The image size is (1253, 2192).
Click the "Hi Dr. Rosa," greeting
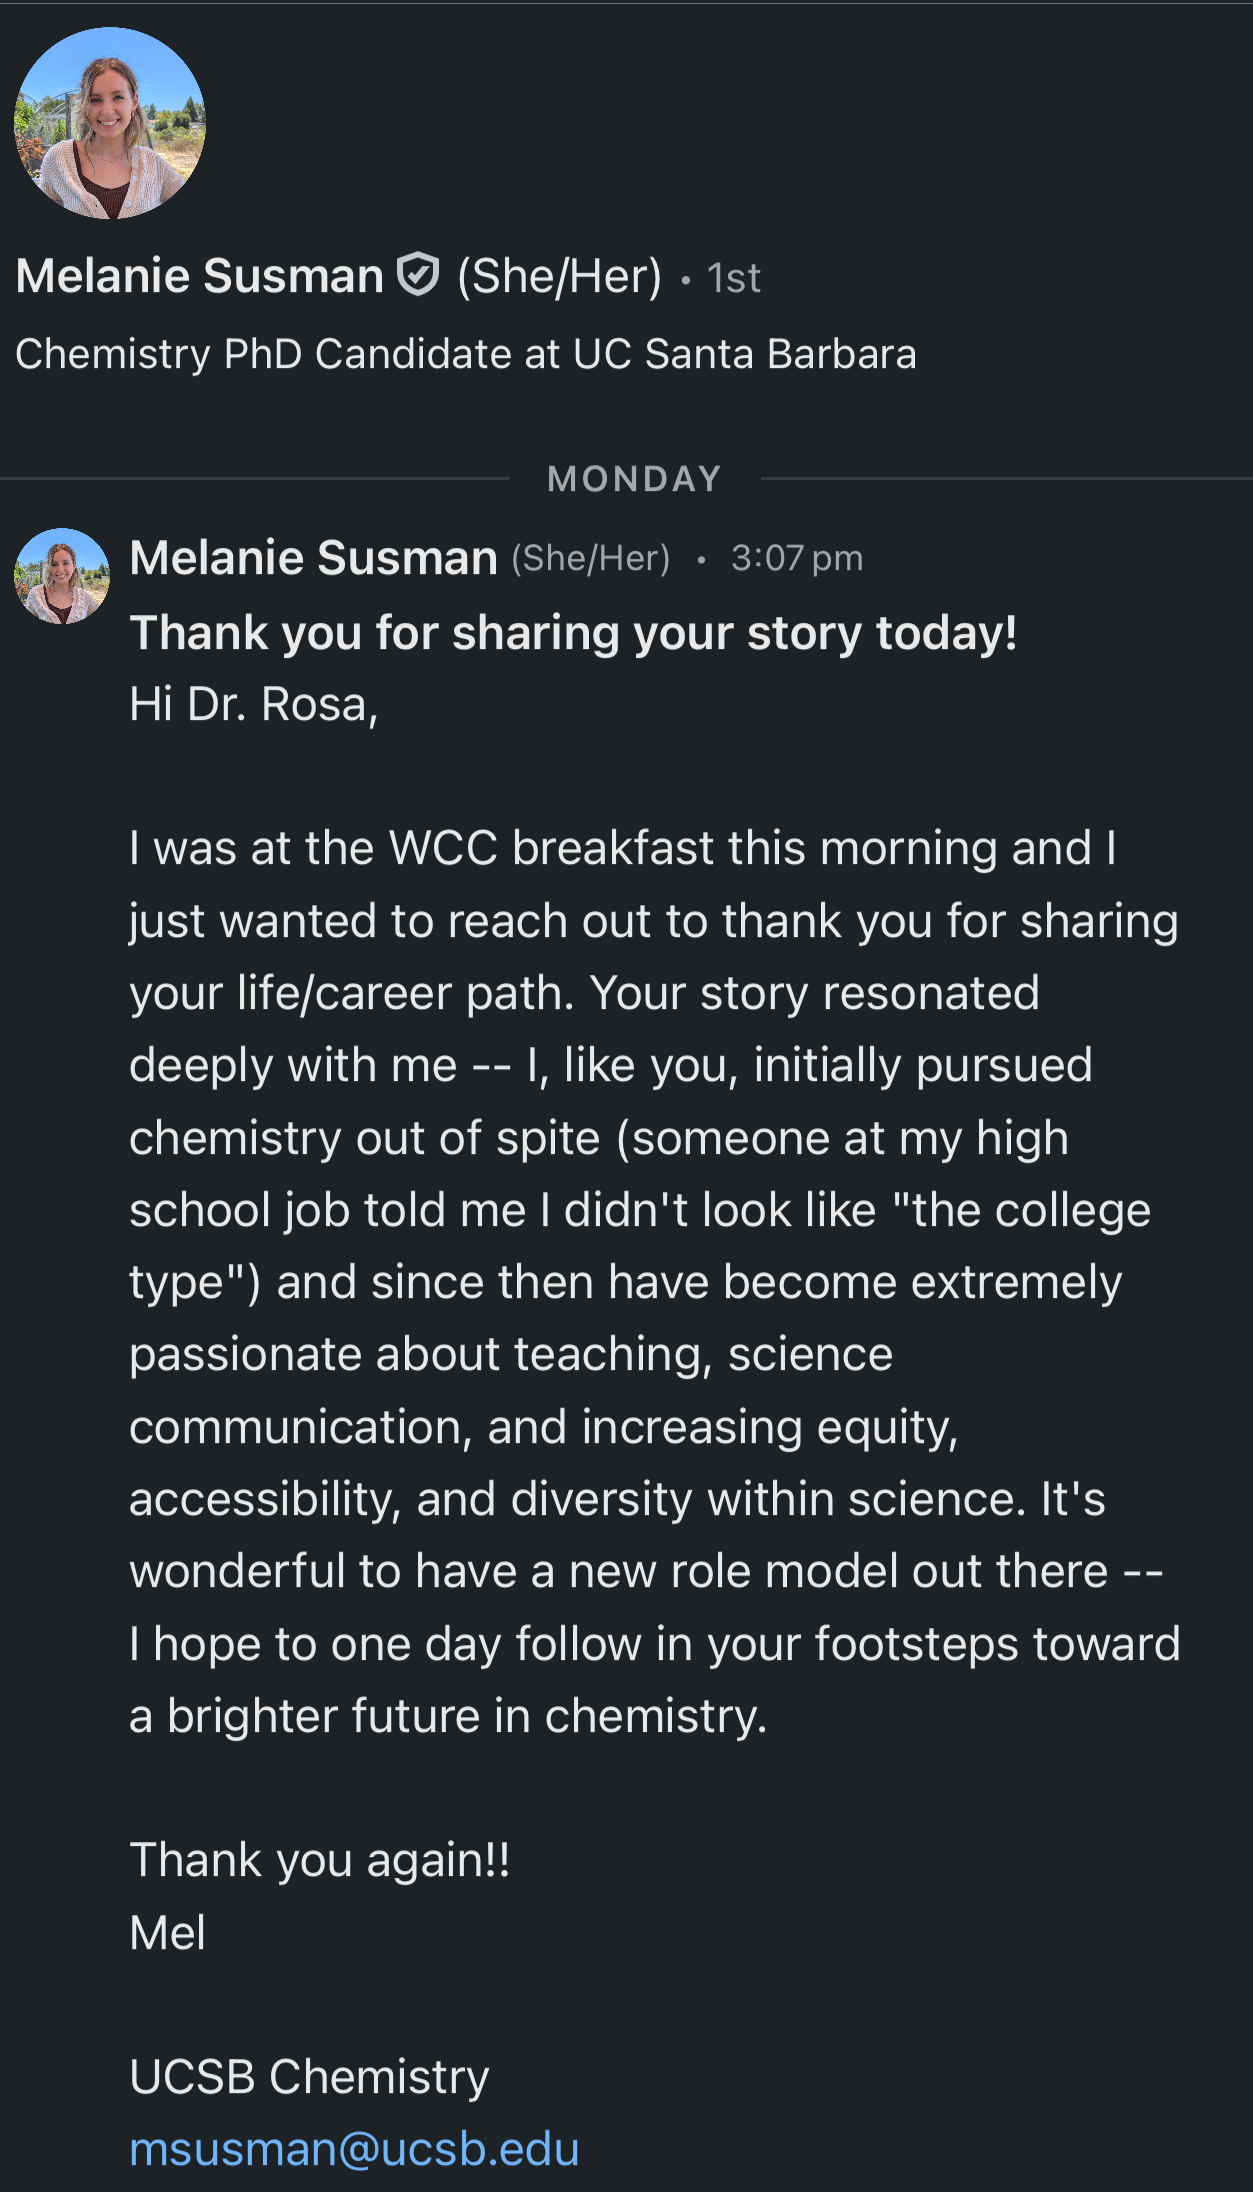(254, 705)
